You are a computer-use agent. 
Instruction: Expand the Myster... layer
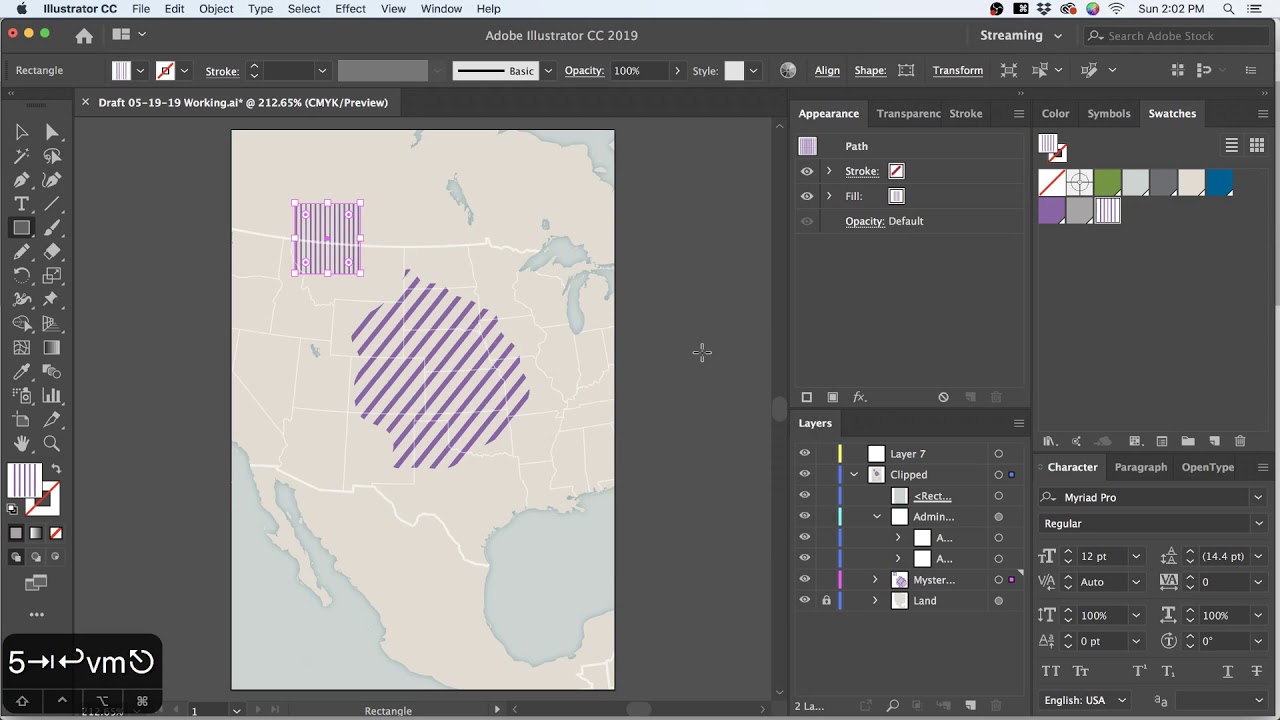tap(875, 579)
